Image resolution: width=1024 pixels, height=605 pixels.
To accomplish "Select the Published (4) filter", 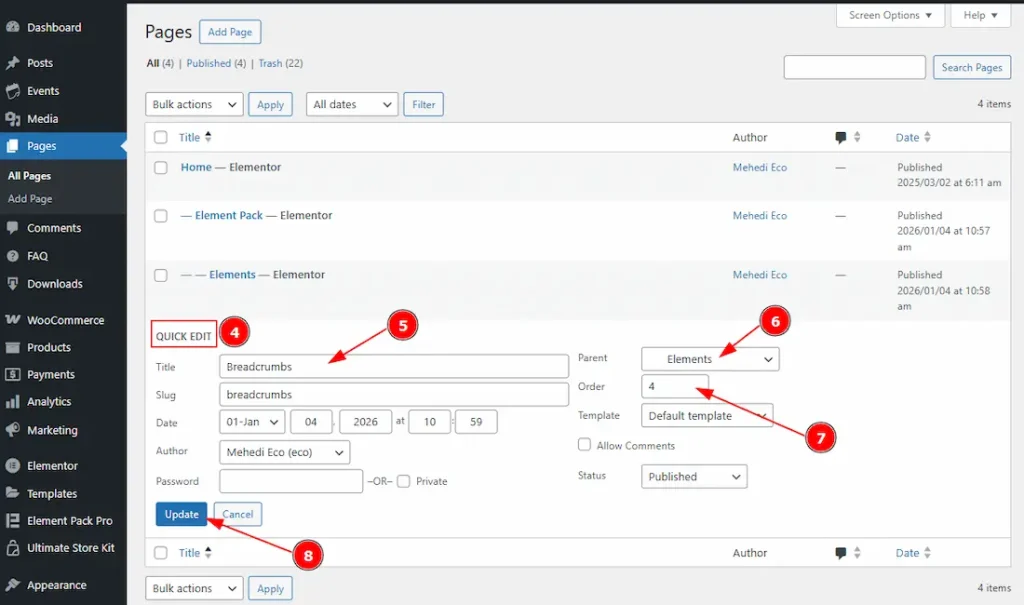I will coord(216,63).
